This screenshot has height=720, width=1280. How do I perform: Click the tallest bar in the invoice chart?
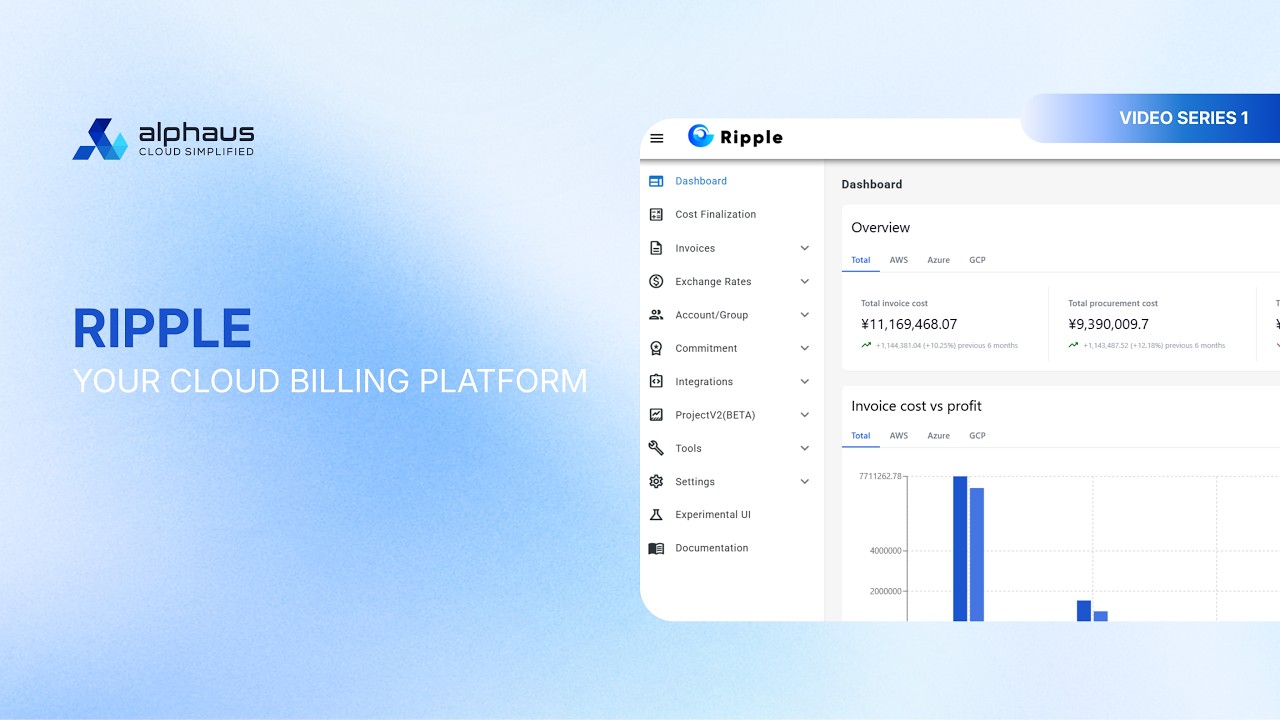(960, 548)
